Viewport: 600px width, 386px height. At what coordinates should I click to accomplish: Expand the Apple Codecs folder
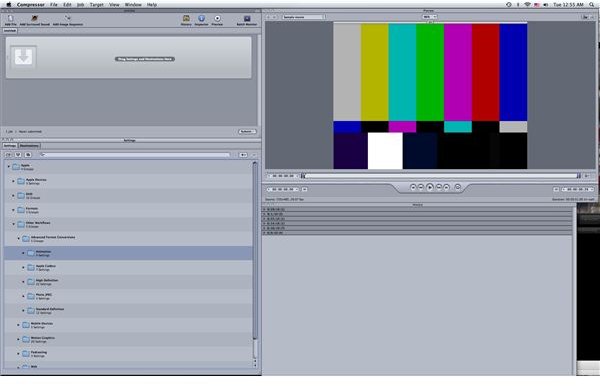point(23,267)
